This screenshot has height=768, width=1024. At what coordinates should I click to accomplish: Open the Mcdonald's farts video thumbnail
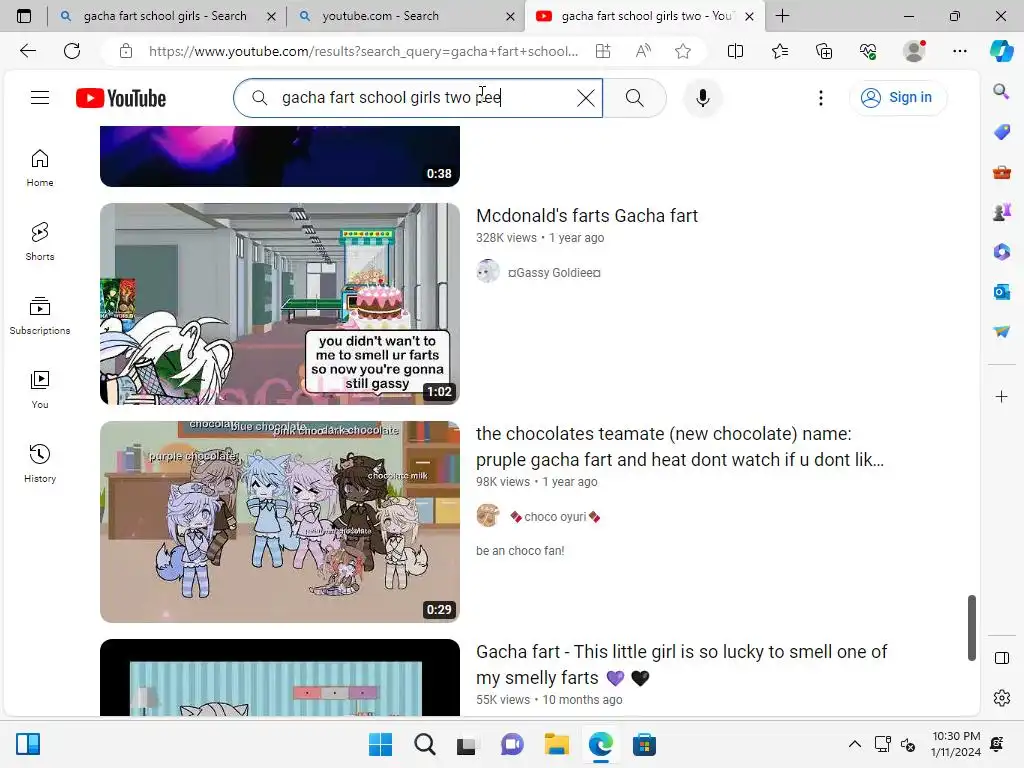[280, 304]
